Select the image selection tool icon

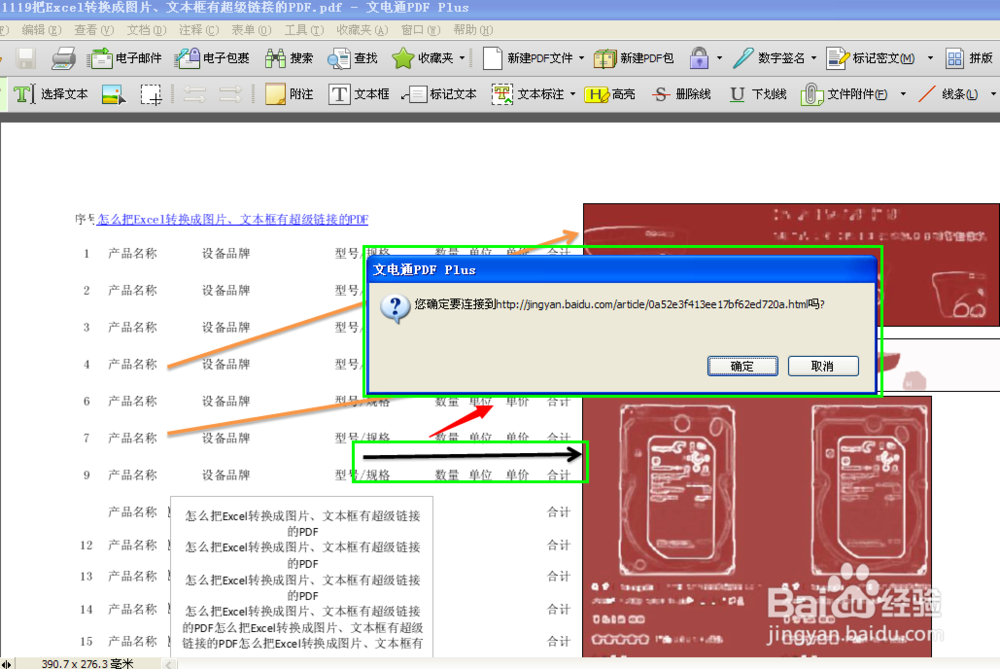114,94
